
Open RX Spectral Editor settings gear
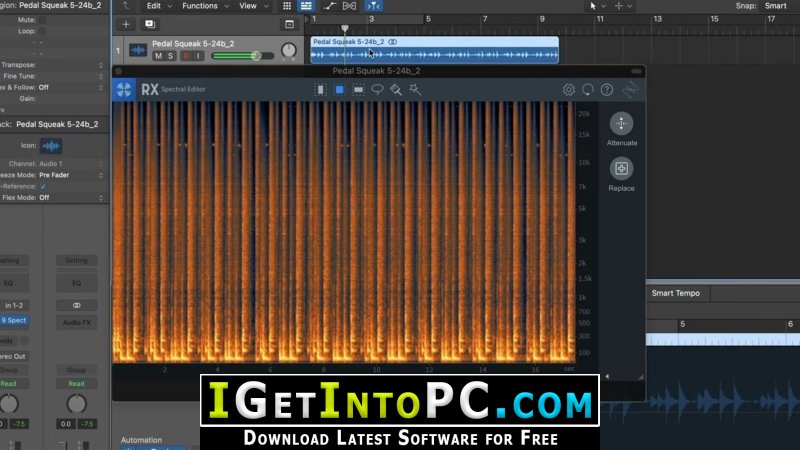568,90
